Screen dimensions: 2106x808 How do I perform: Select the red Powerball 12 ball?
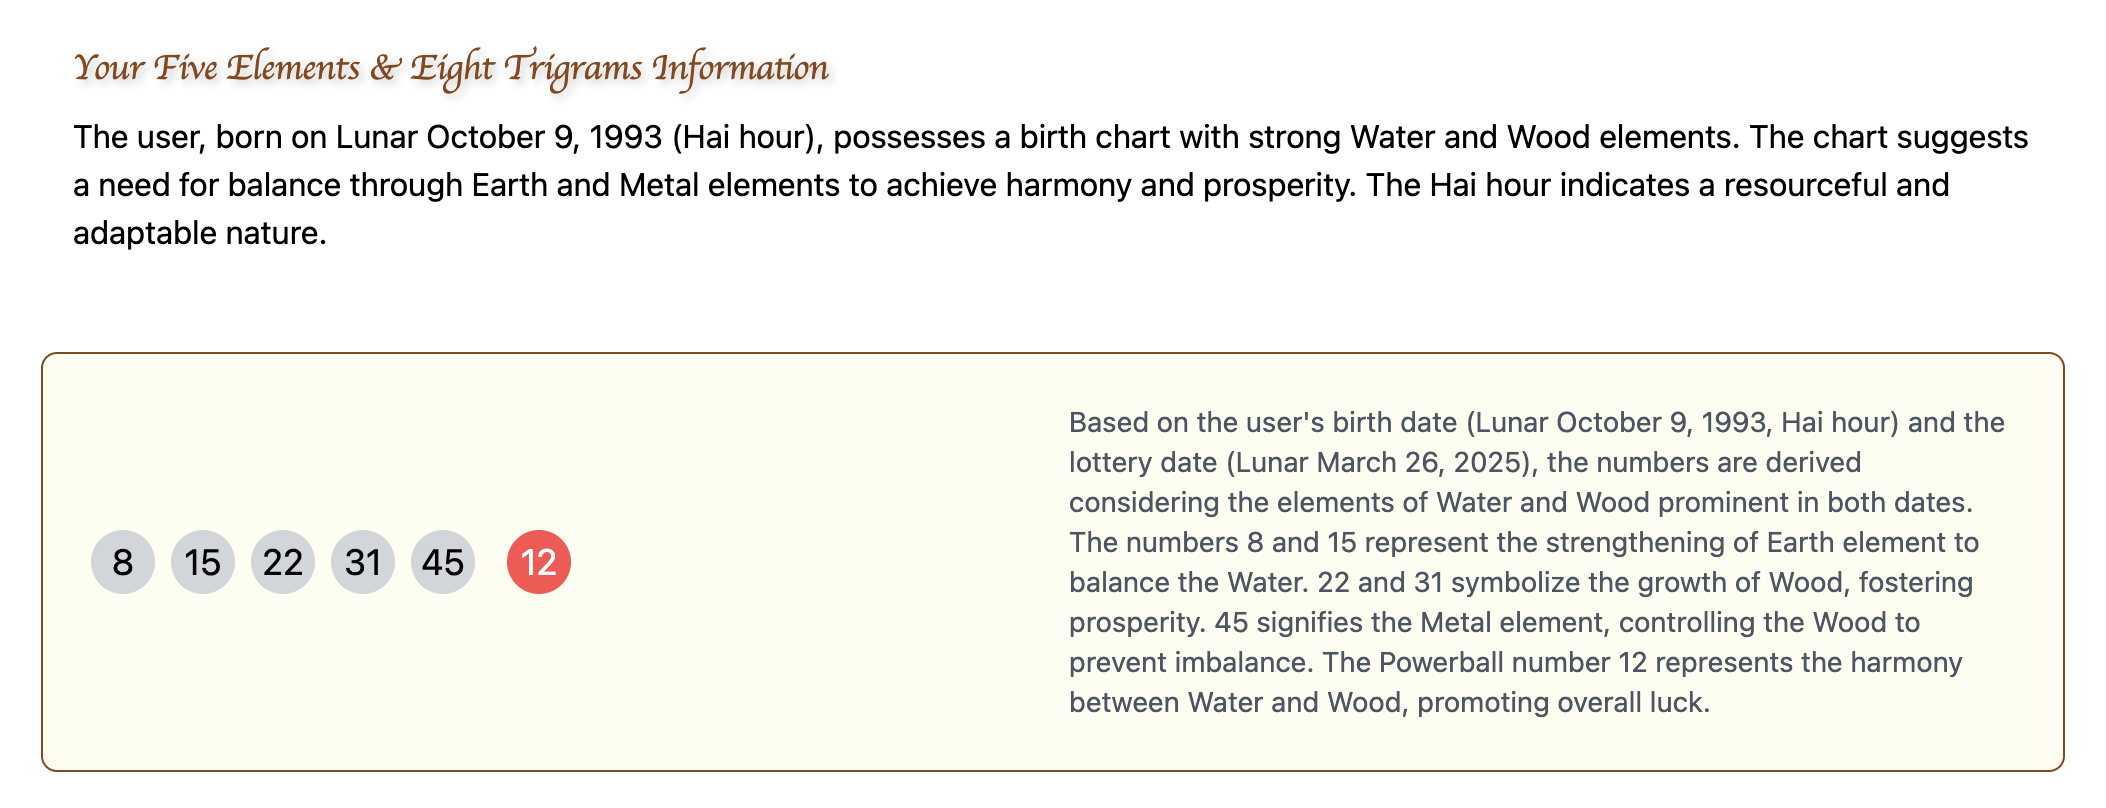pos(539,562)
